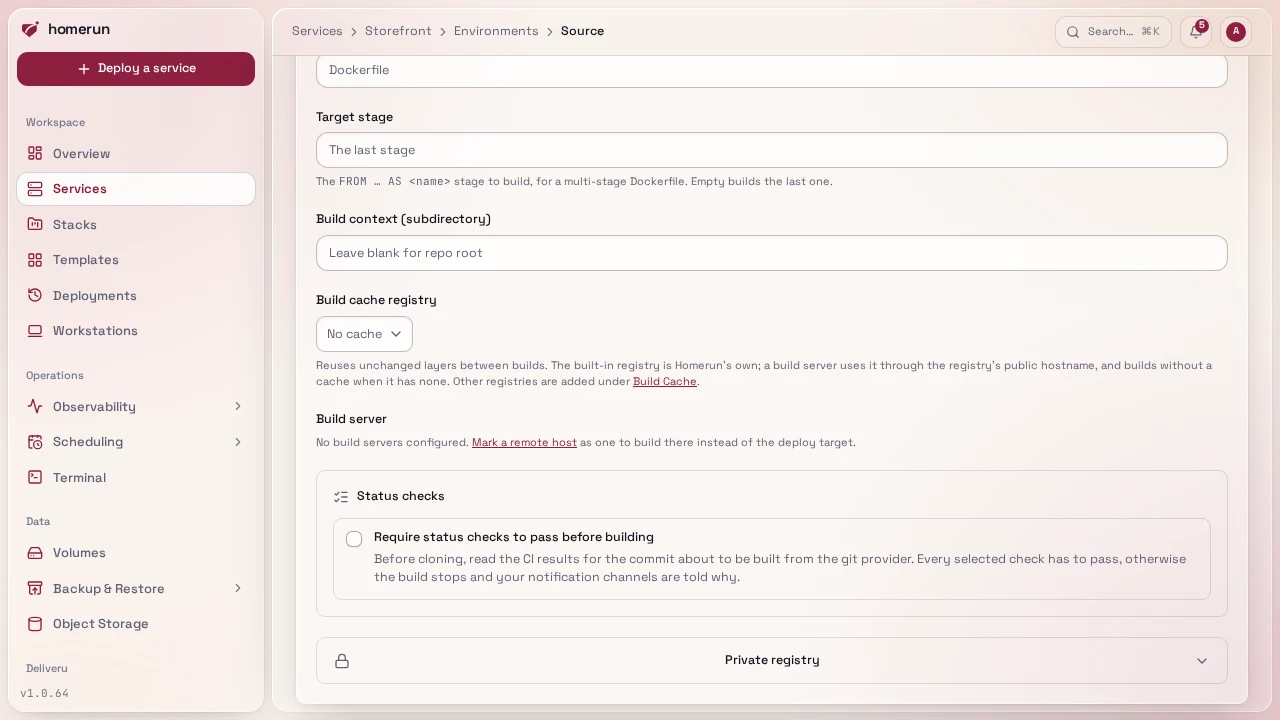Click the Backup & Restore archive icon
This screenshot has width=1280, height=720.
[x=35, y=588]
